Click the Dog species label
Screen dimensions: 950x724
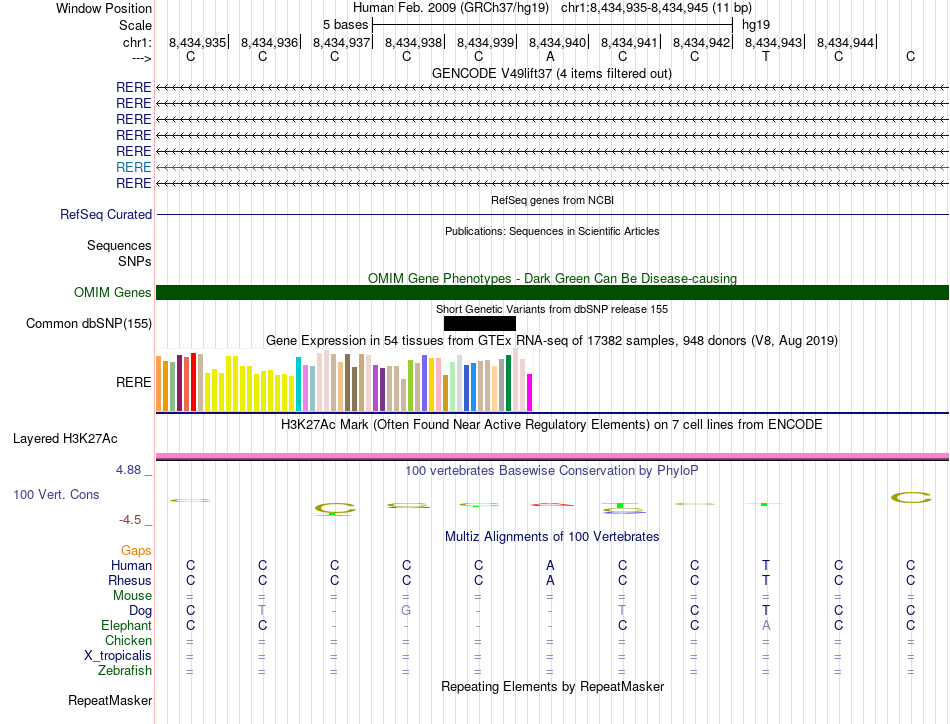click(x=140, y=611)
